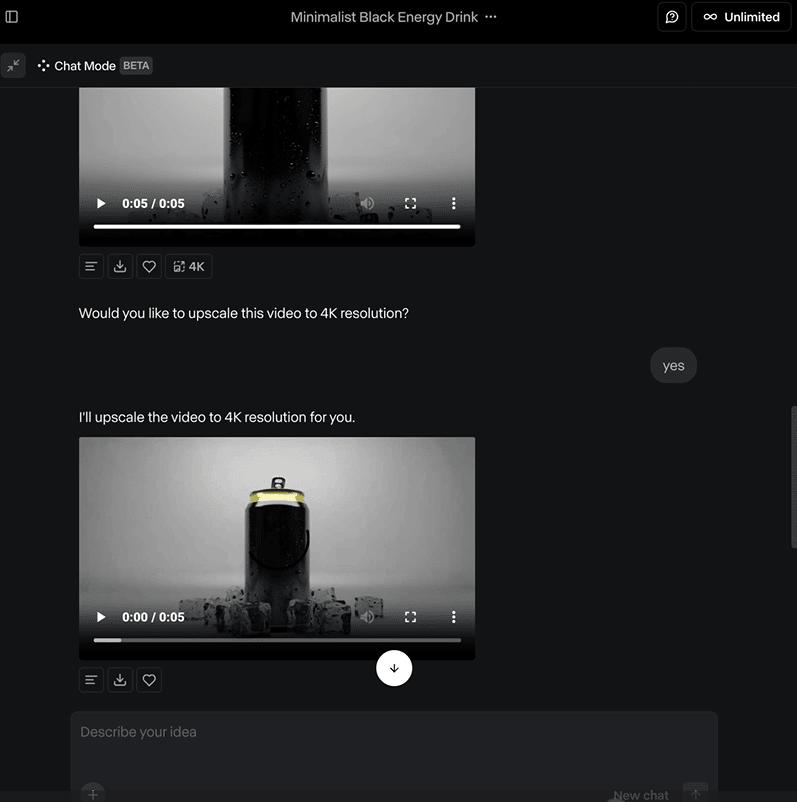The image size is (797, 802).
Task: Jump to bottom with the down-arrow button
Action: click(394, 668)
